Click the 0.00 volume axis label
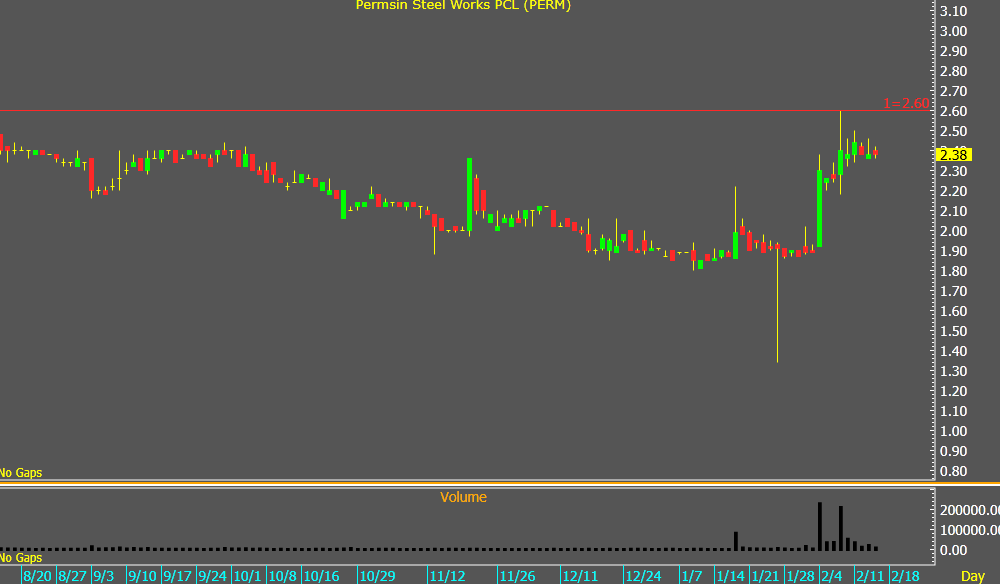The height and width of the screenshot is (584, 1000). point(953,550)
